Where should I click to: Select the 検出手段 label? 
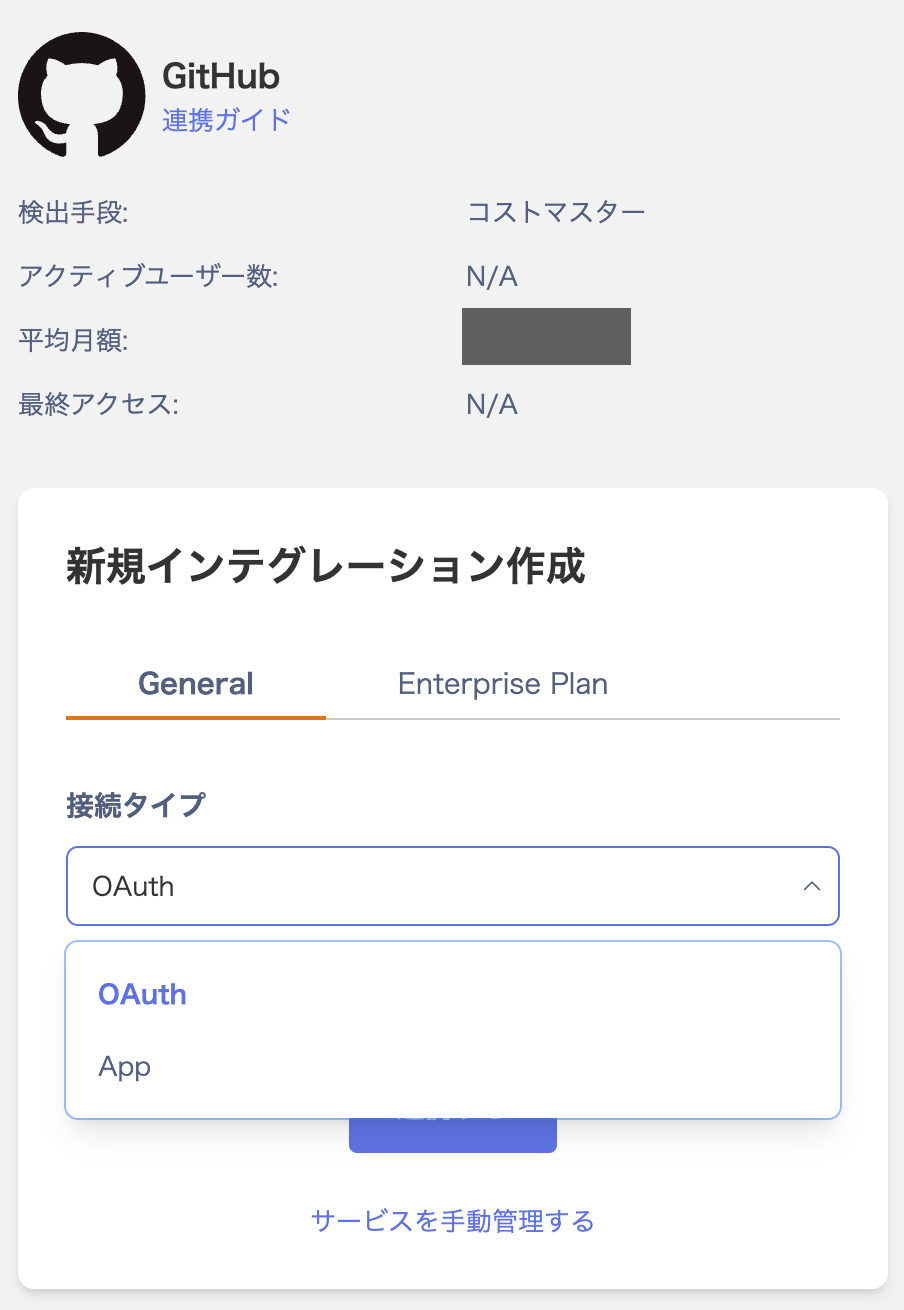pos(74,212)
